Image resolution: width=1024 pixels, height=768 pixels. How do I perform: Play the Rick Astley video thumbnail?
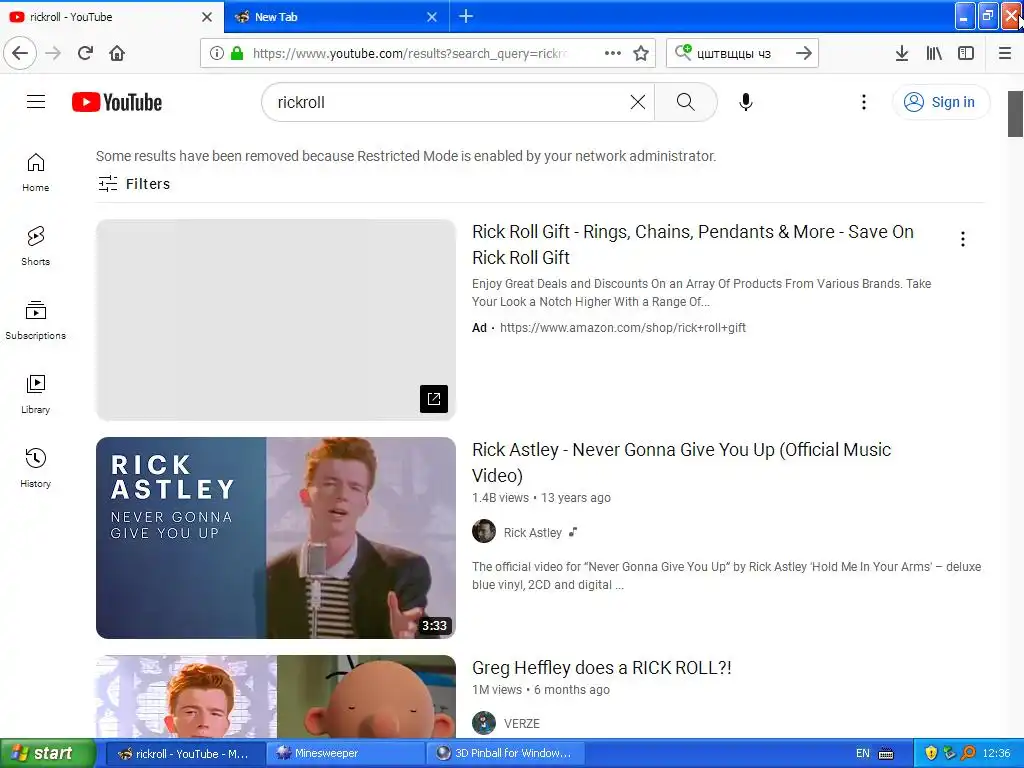(276, 537)
